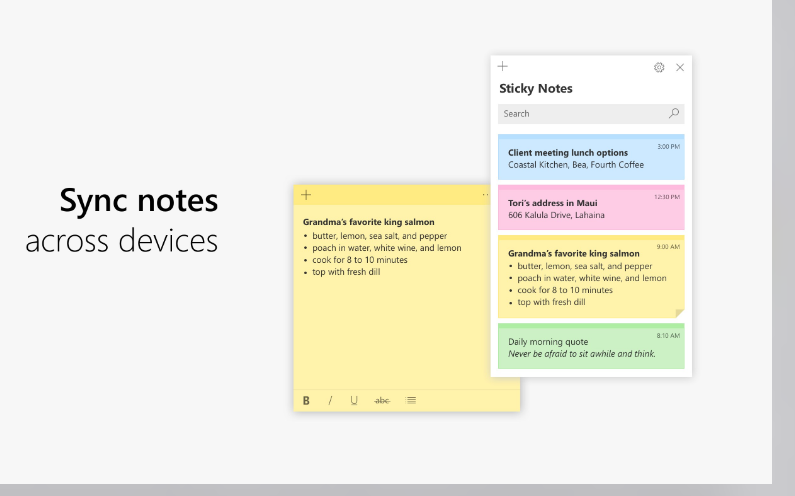Click the Search field in Sticky Notes
Image resolution: width=795 pixels, height=496 pixels.
(591, 114)
